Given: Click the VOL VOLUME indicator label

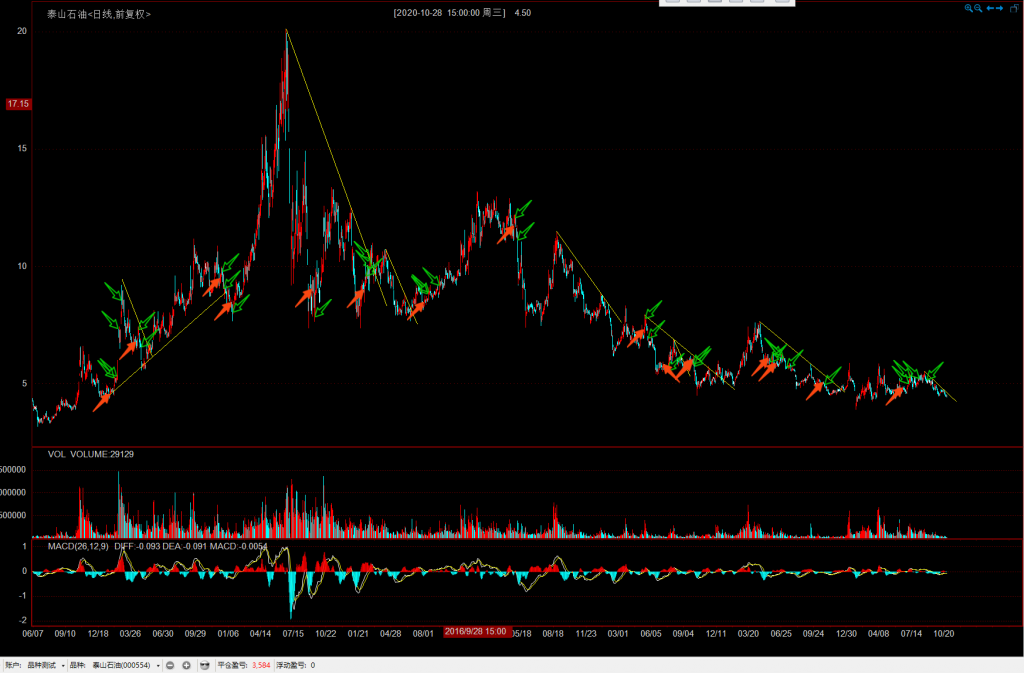Looking at the screenshot, I should [x=91, y=454].
